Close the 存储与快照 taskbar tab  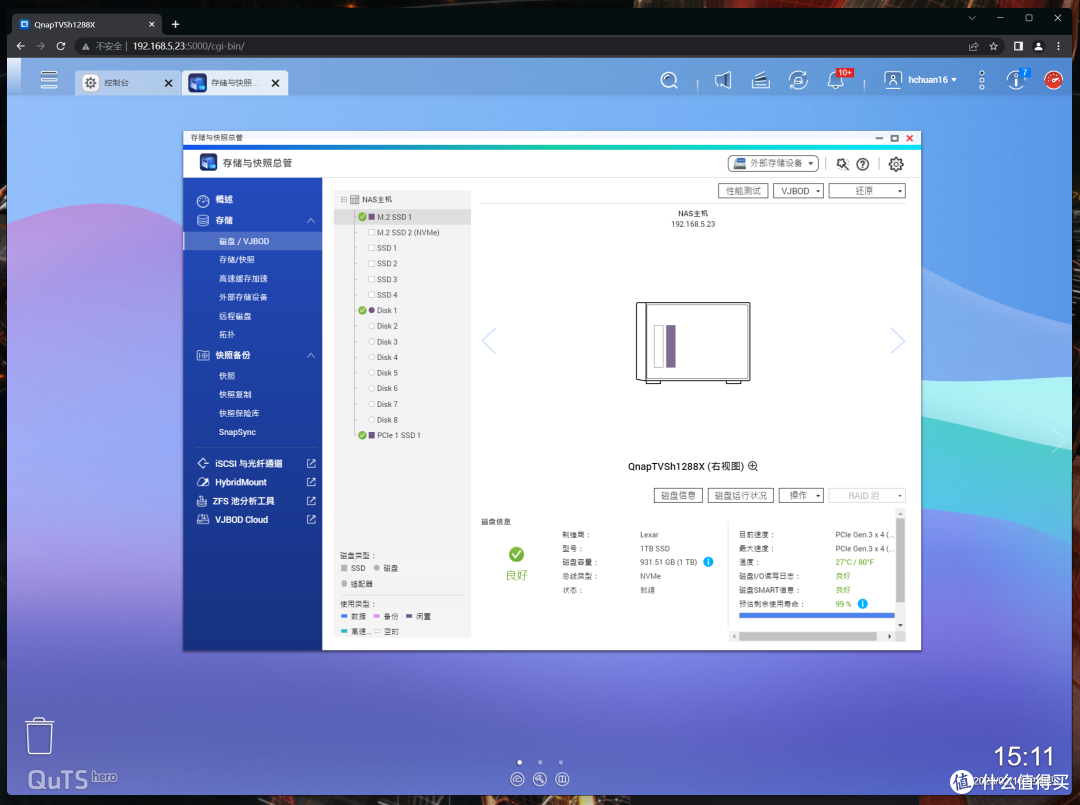tap(276, 83)
